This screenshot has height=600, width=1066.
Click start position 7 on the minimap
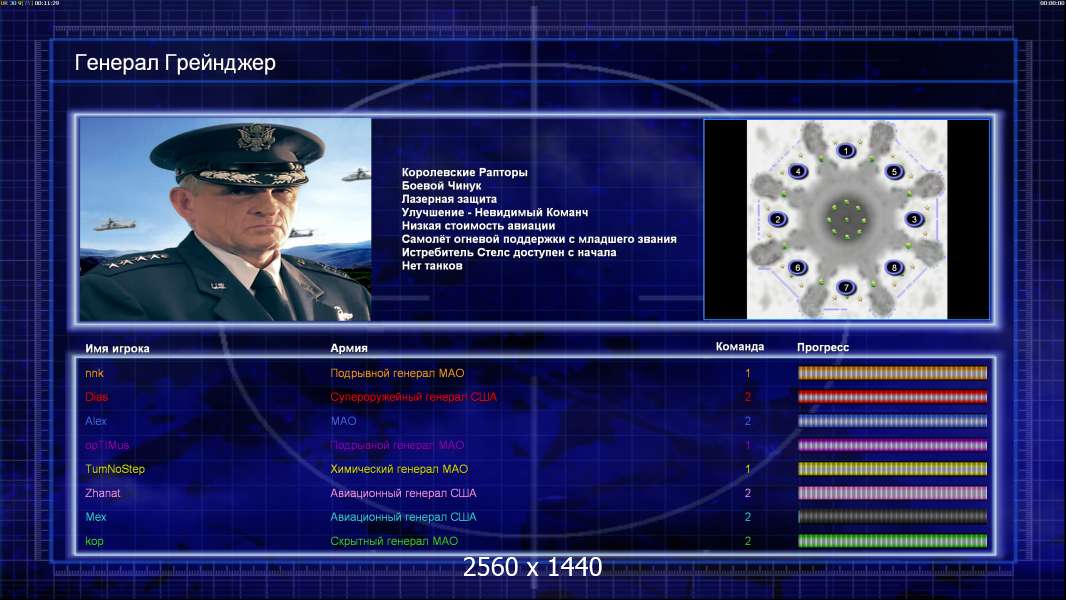846,287
